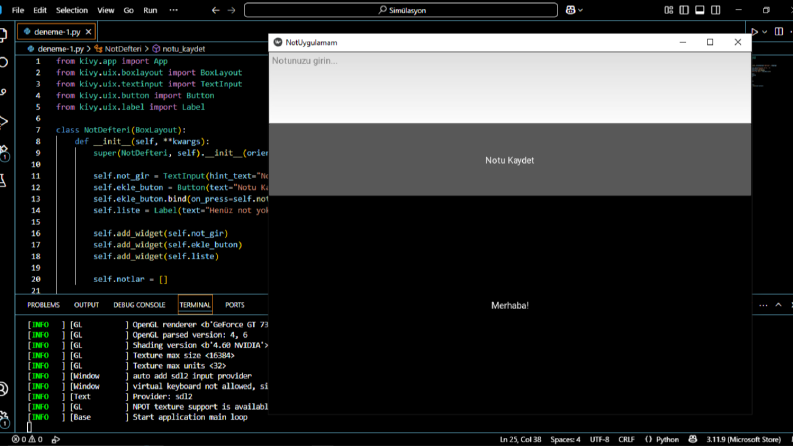Viewport: 793px width, 446px height.
Task: Close the deneme-1.py editor tab
Action: tap(89, 32)
